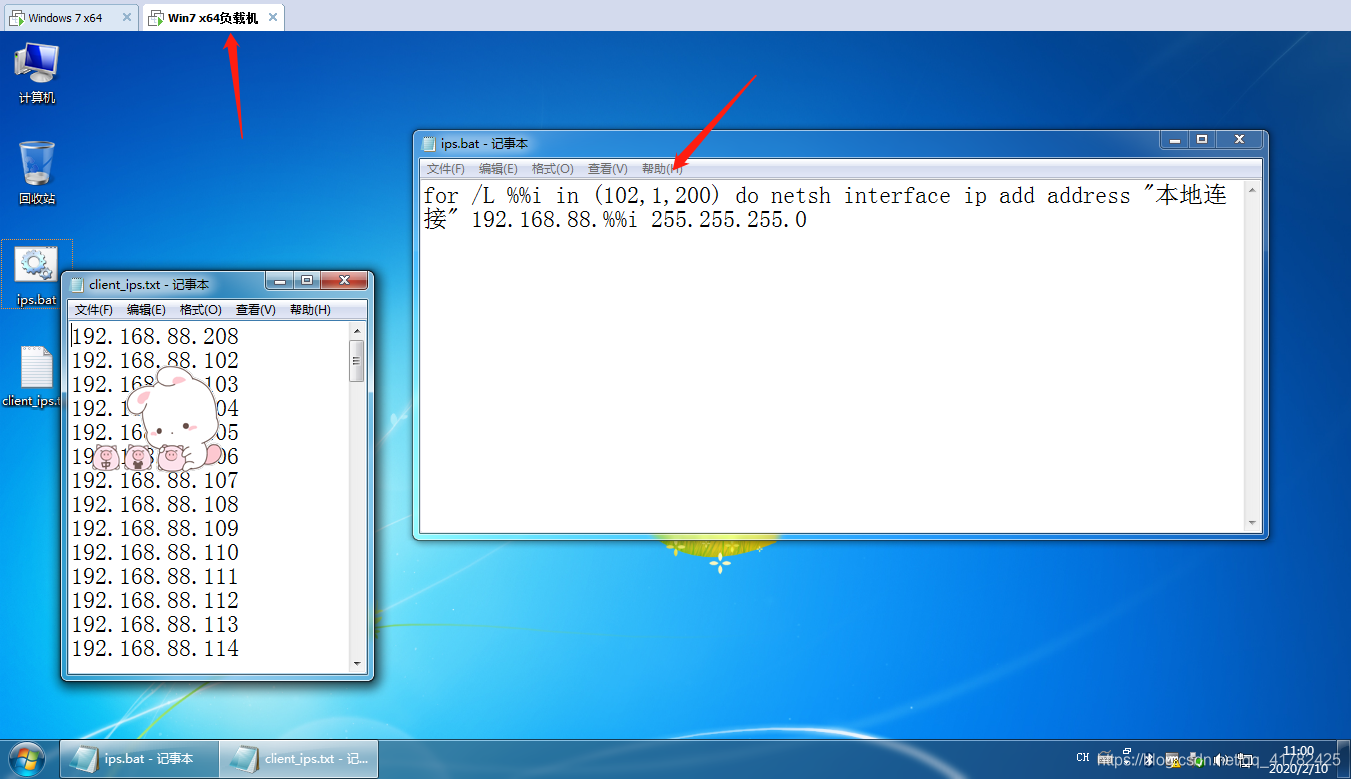This screenshot has width=1351, height=779.
Task: Click the Show desktop button
Action: (1343, 759)
